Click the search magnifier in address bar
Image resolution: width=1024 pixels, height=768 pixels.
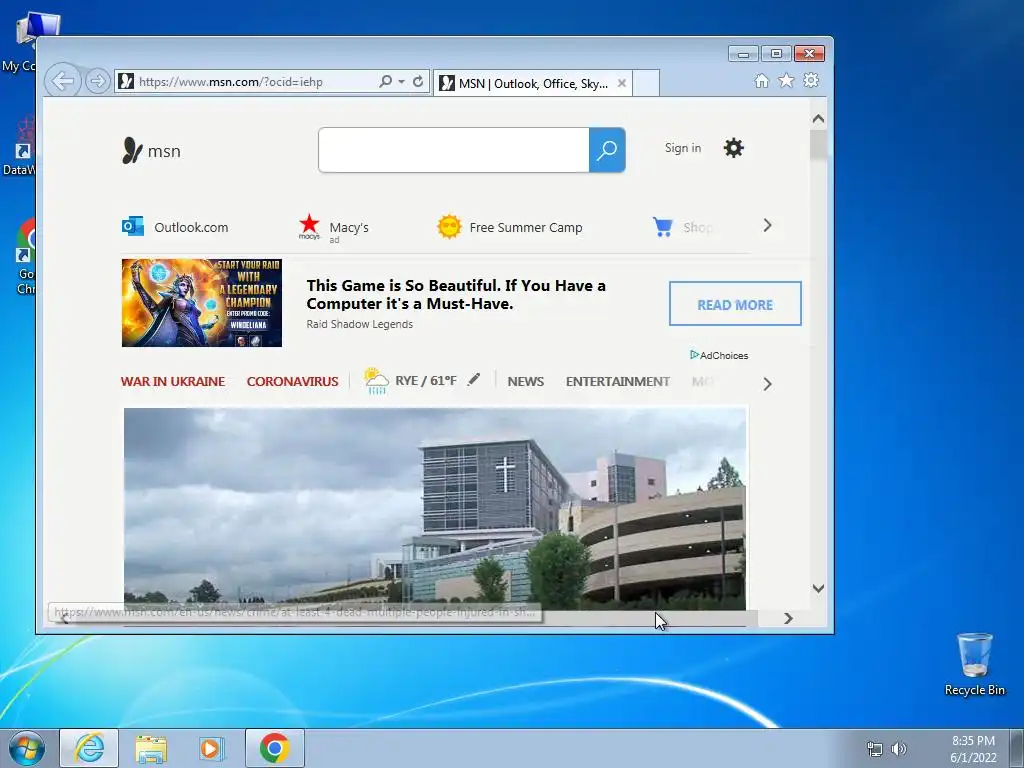[x=385, y=82]
